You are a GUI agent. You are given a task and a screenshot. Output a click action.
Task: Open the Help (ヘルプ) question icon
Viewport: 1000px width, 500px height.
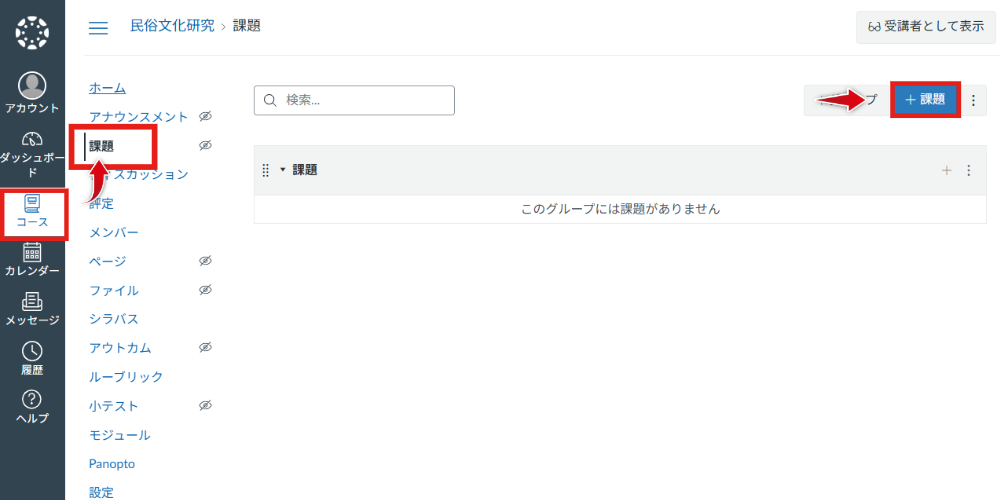click(x=32, y=400)
